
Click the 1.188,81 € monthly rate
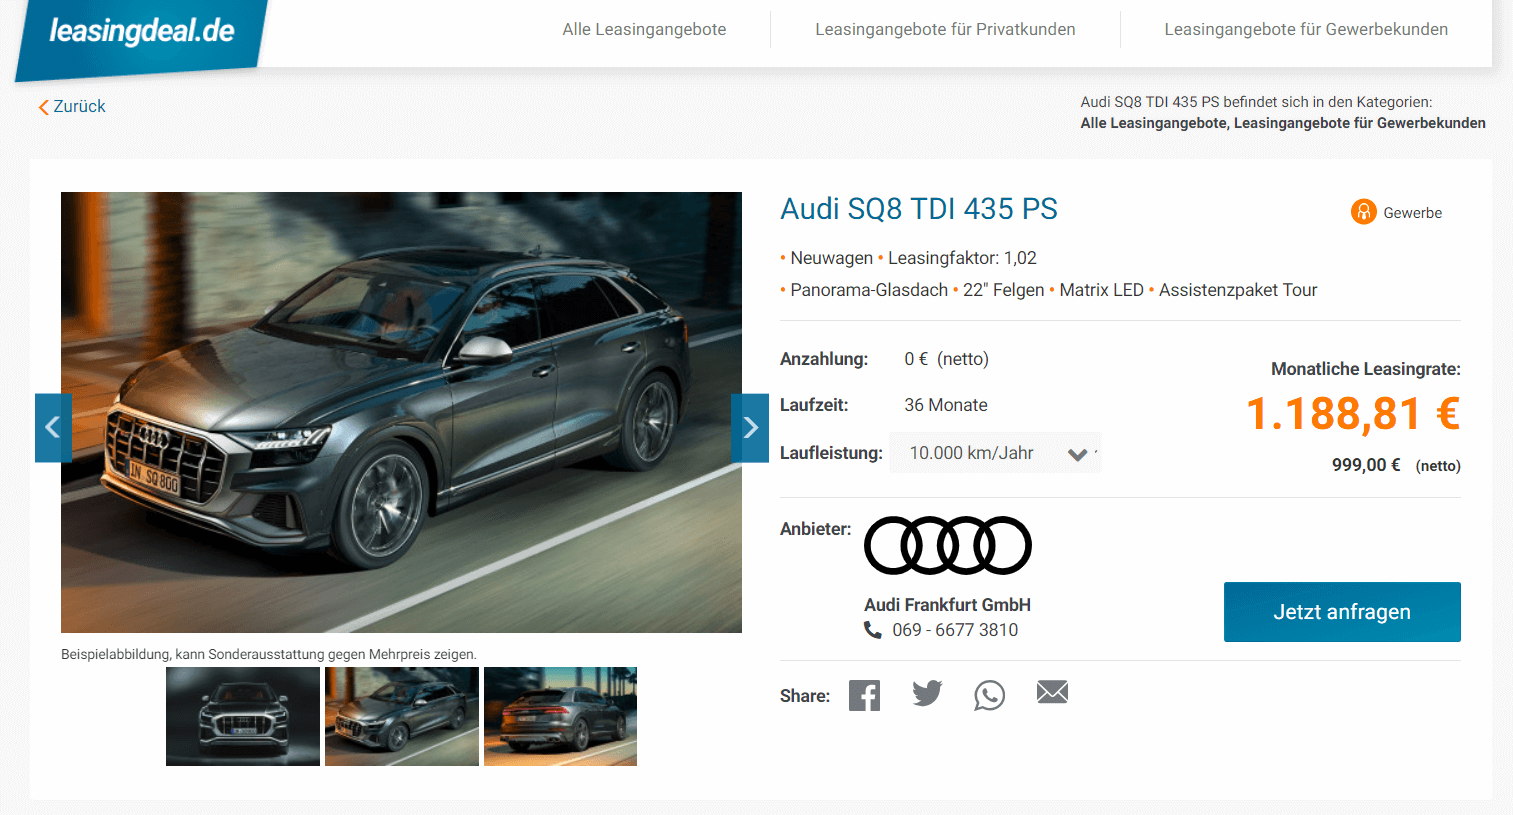pos(1353,414)
